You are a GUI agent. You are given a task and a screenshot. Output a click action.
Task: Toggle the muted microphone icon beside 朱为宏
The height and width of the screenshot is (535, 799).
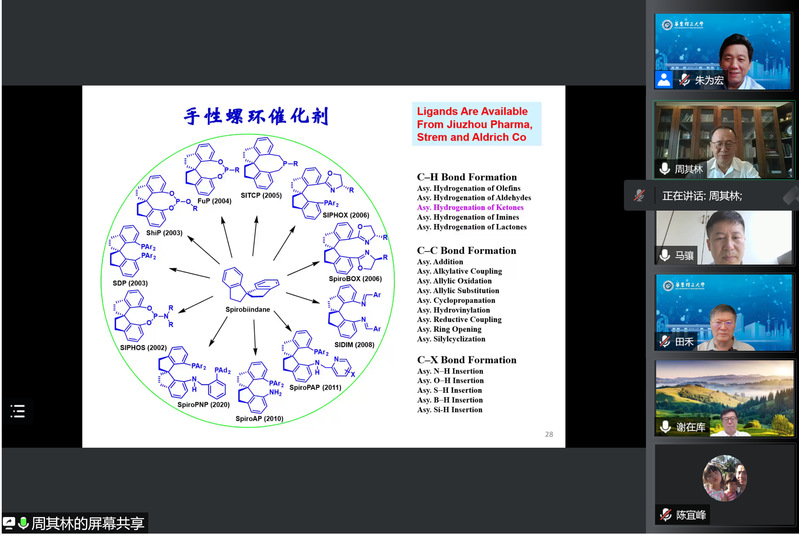coord(685,79)
